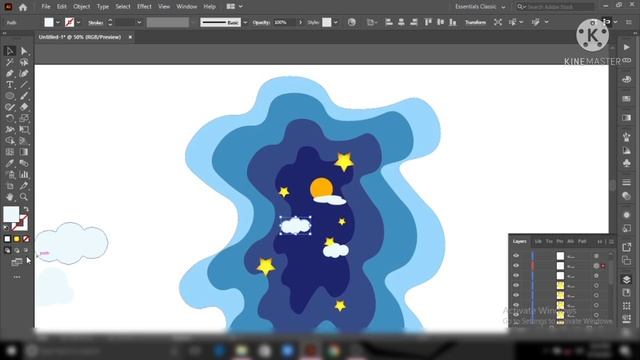Toggle eye of the red-marked selected layer row

pos(516,265)
